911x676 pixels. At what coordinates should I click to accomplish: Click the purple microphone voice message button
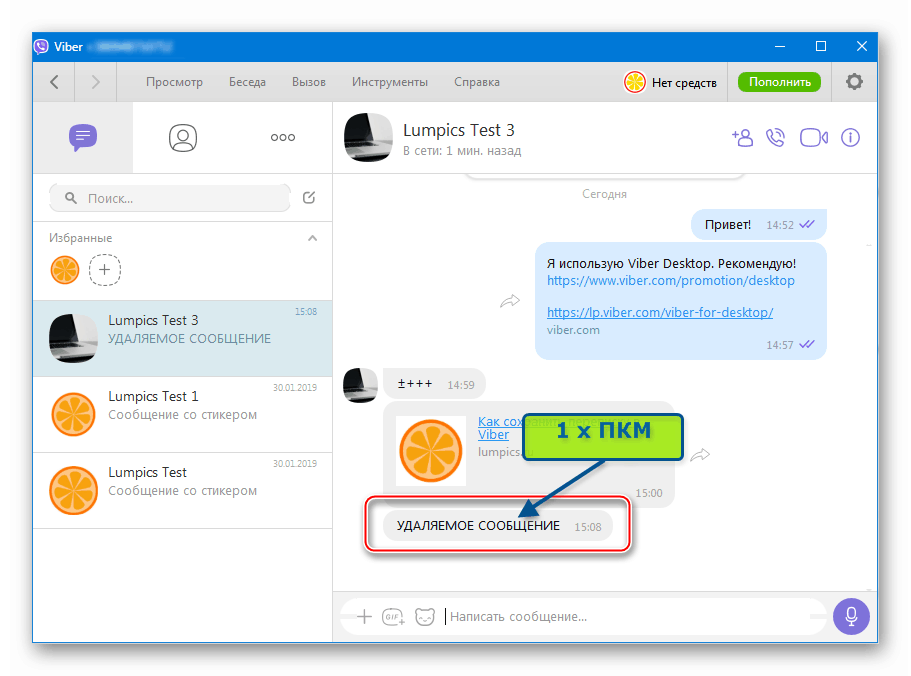(x=851, y=616)
